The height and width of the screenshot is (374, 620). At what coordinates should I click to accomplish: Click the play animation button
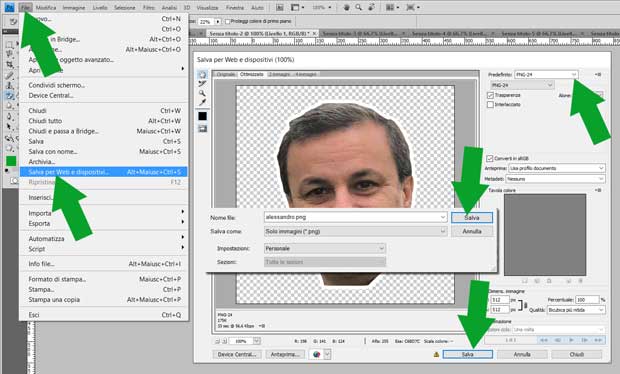click(x=571, y=340)
